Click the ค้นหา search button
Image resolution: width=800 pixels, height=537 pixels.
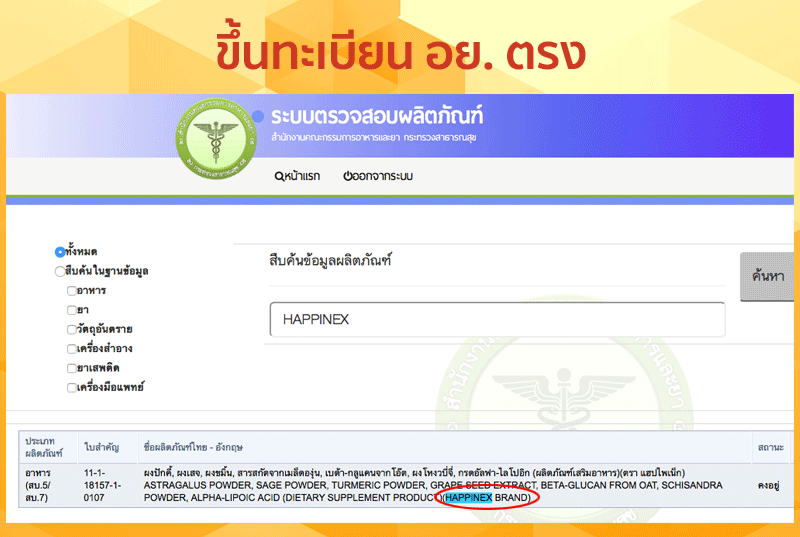pos(767,276)
